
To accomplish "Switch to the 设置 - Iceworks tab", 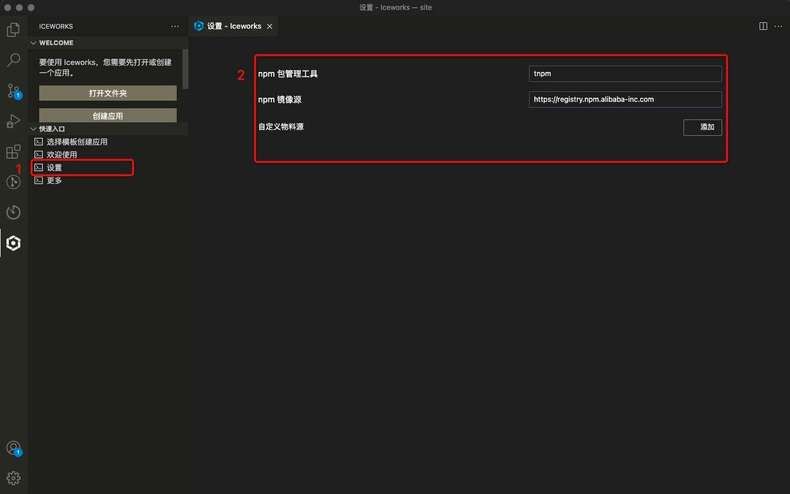I will coord(234,26).
